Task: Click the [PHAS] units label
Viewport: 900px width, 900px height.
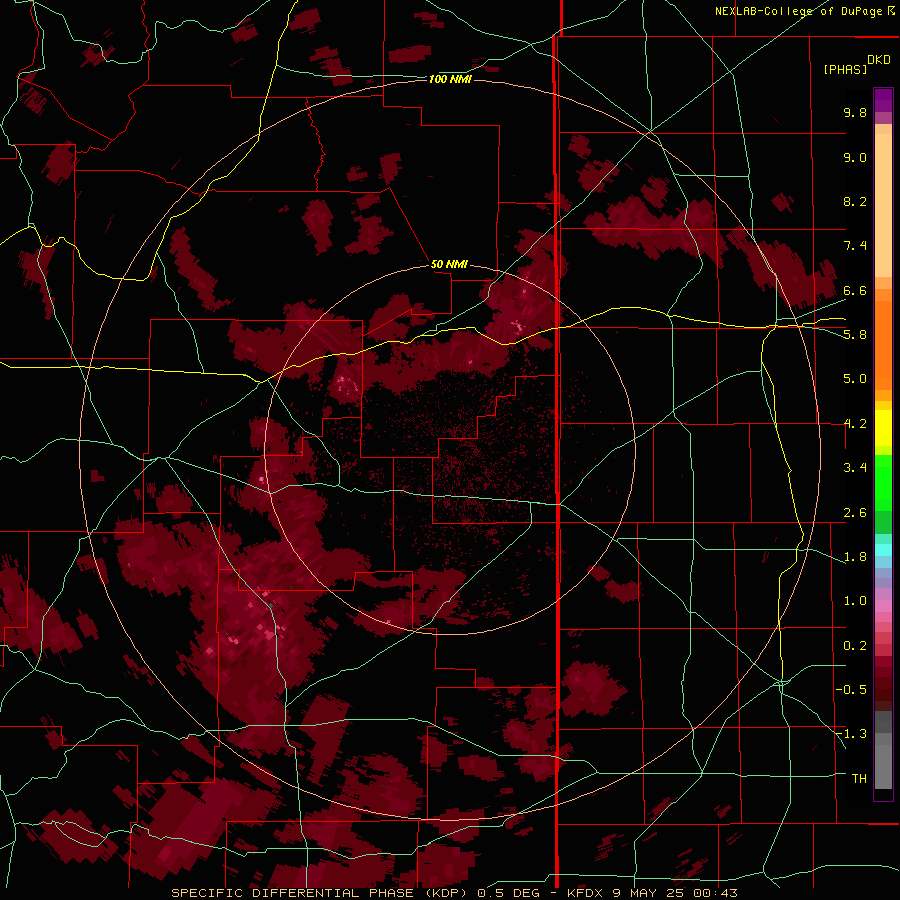Action: tap(845, 69)
